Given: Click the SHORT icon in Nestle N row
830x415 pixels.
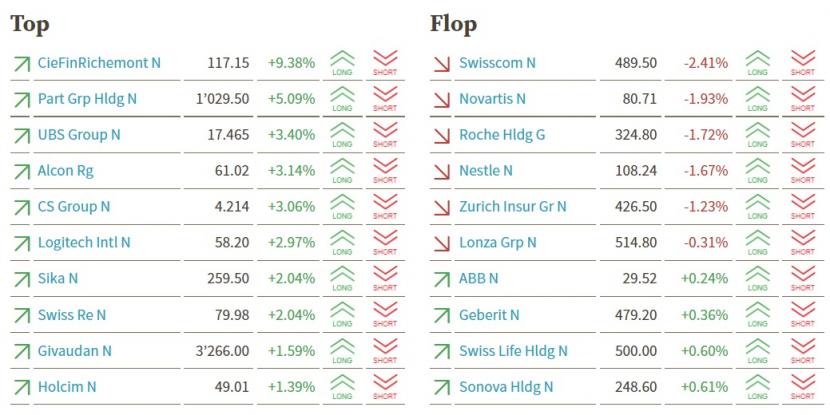Looking at the screenshot, I should point(802,170).
